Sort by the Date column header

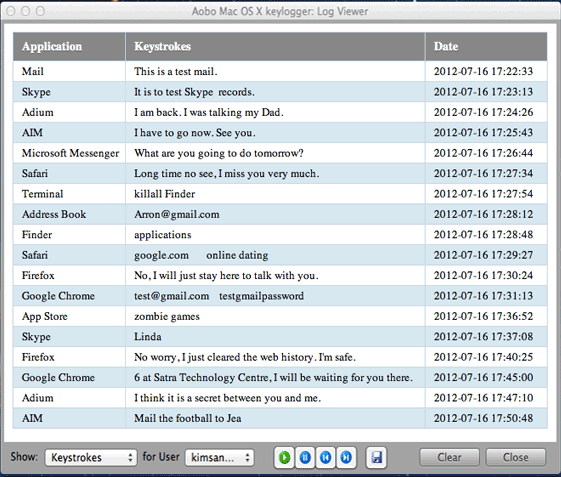pyautogui.click(x=486, y=47)
